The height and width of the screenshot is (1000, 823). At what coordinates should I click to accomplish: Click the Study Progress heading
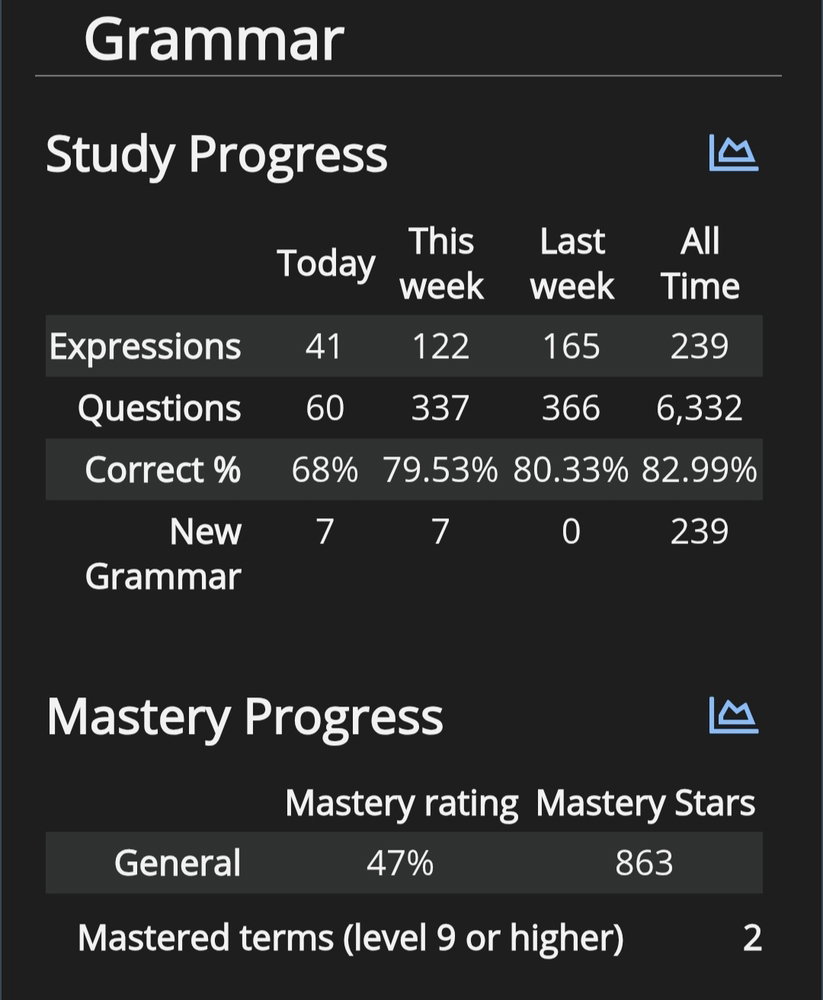(216, 154)
